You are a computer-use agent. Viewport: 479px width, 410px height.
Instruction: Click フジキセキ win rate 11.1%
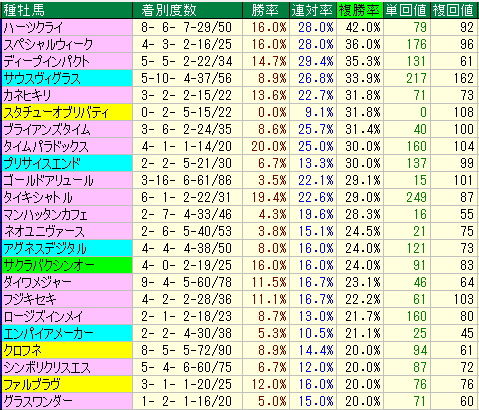pos(269,299)
